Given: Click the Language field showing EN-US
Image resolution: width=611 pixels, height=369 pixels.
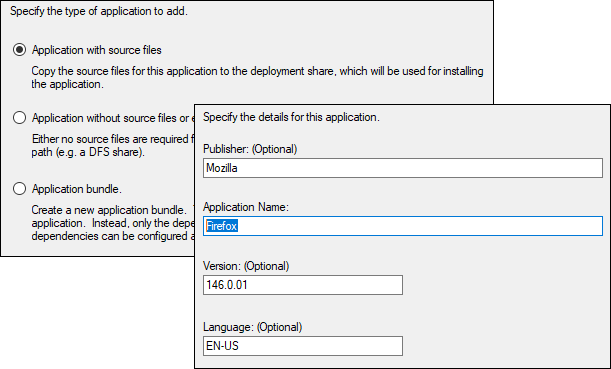Looking at the screenshot, I should point(303,346).
